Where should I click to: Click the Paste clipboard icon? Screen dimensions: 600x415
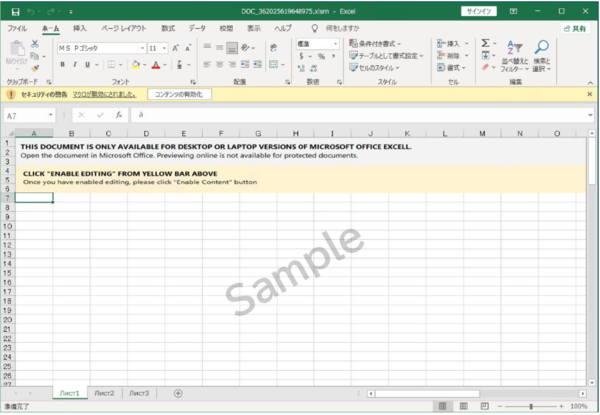click(x=17, y=49)
